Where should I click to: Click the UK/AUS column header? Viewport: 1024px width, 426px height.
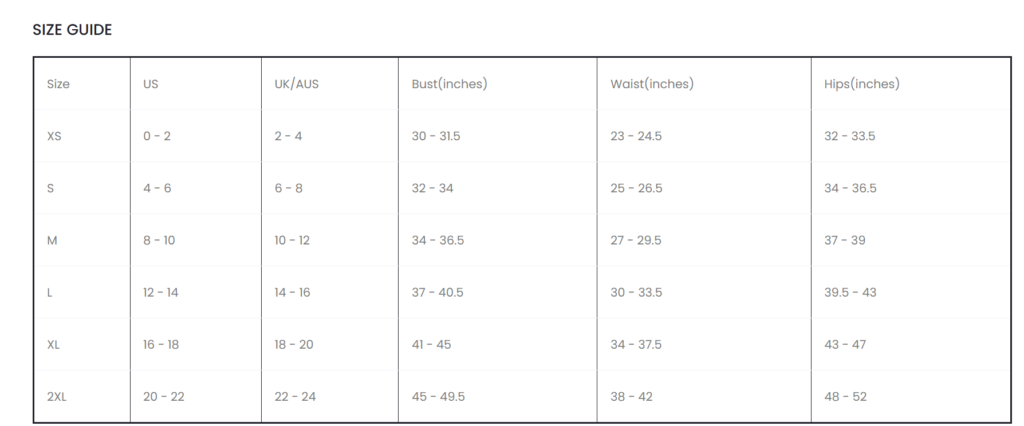coord(296,84)
